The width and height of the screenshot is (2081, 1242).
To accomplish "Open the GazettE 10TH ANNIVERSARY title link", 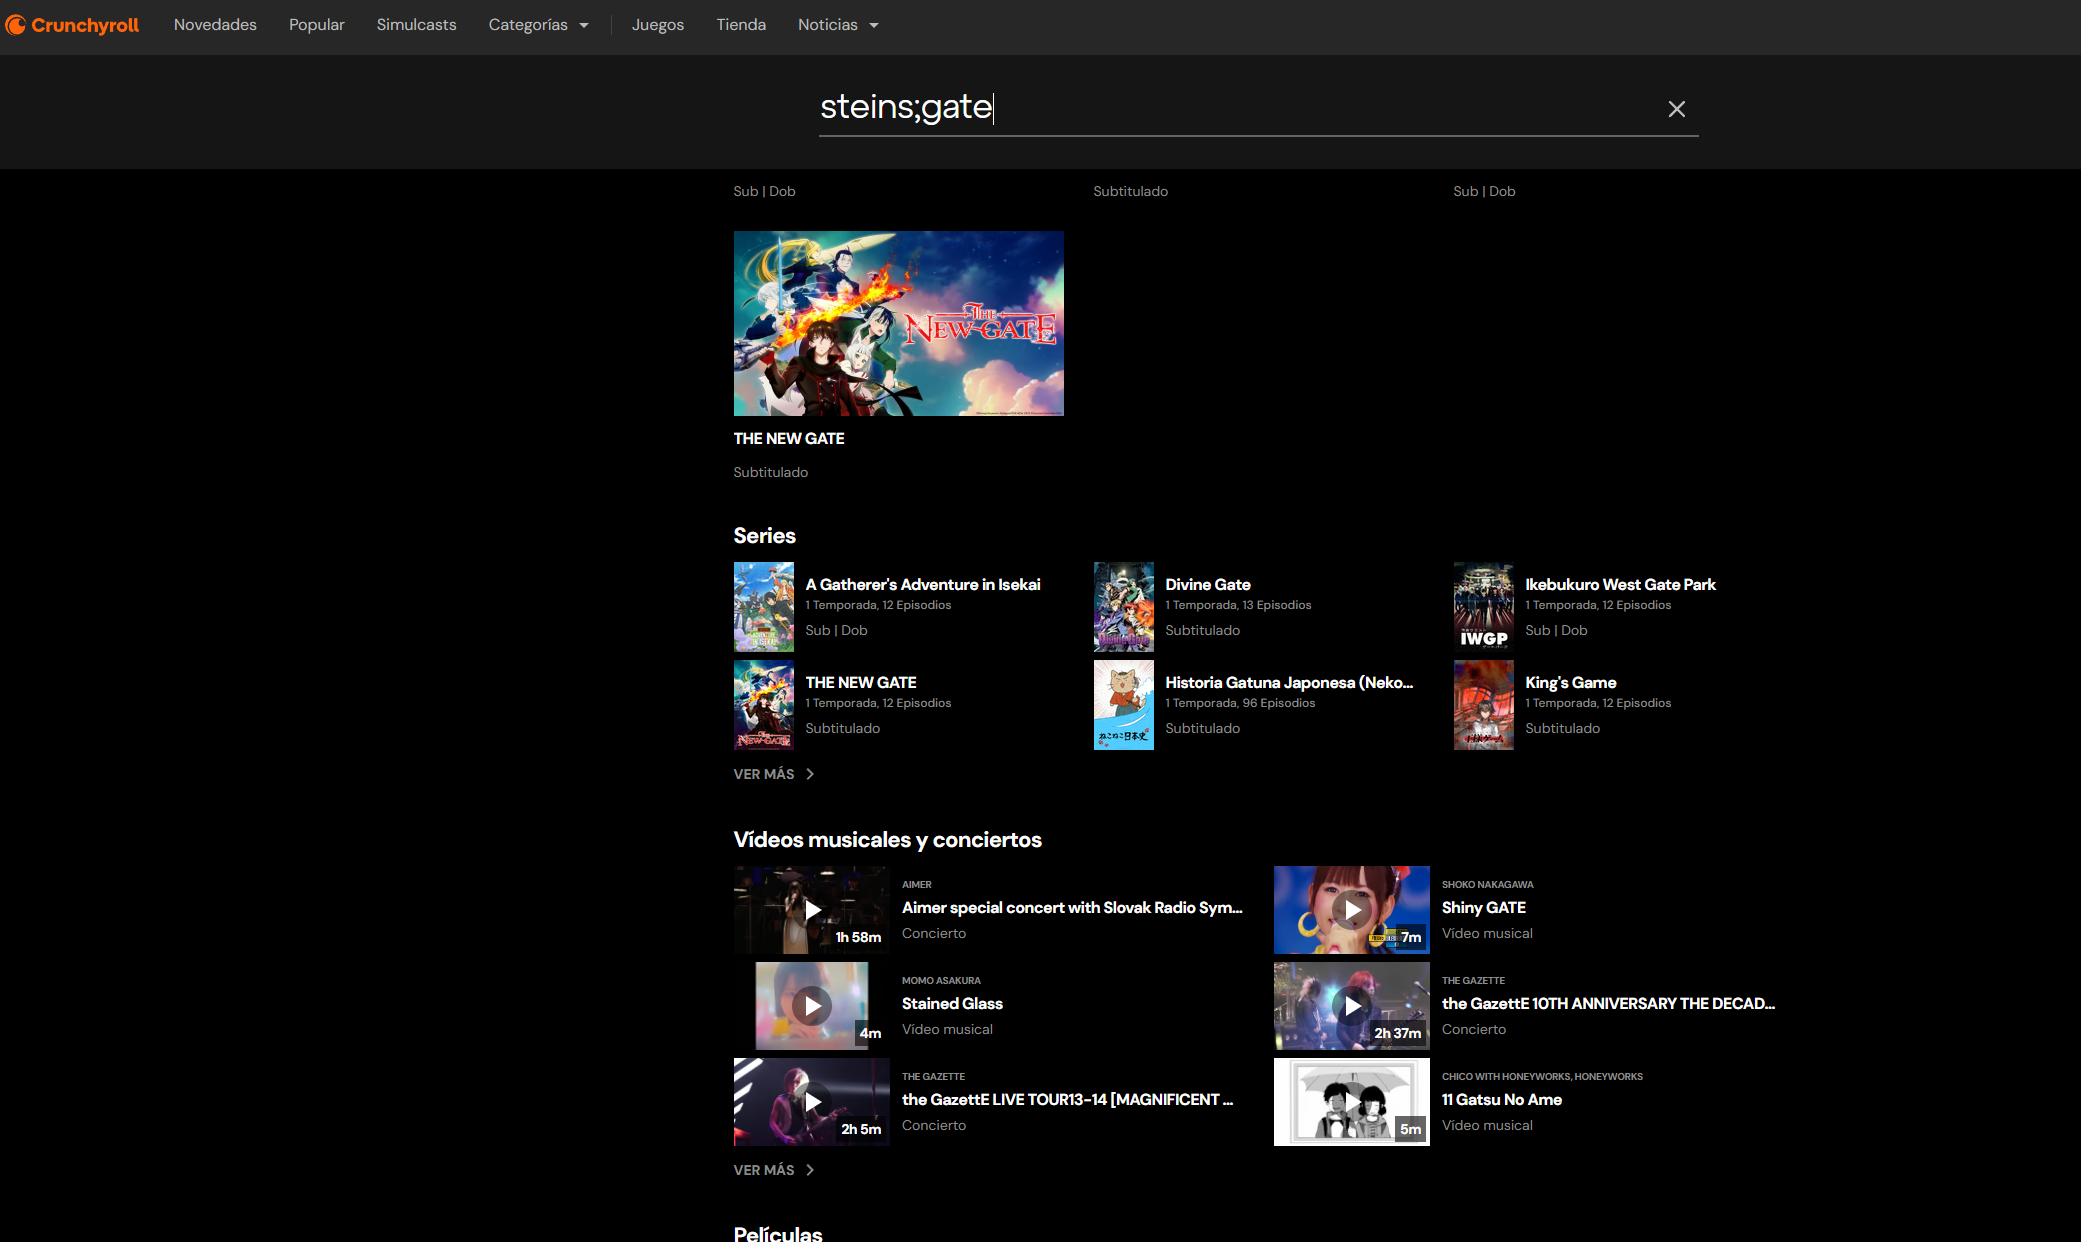I will pyautogui.click(x=1608, y=1004).
